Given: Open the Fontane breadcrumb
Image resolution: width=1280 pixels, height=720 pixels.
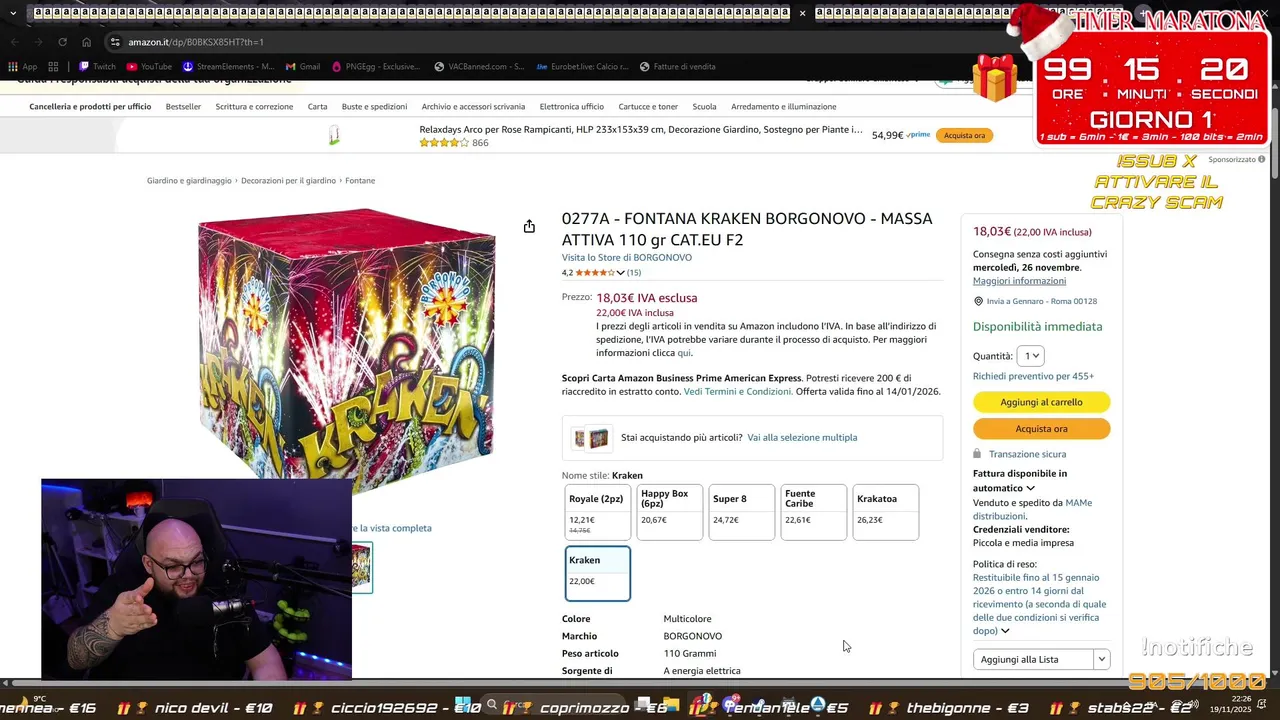Looking at the screenshot, I should coord(360,181).
